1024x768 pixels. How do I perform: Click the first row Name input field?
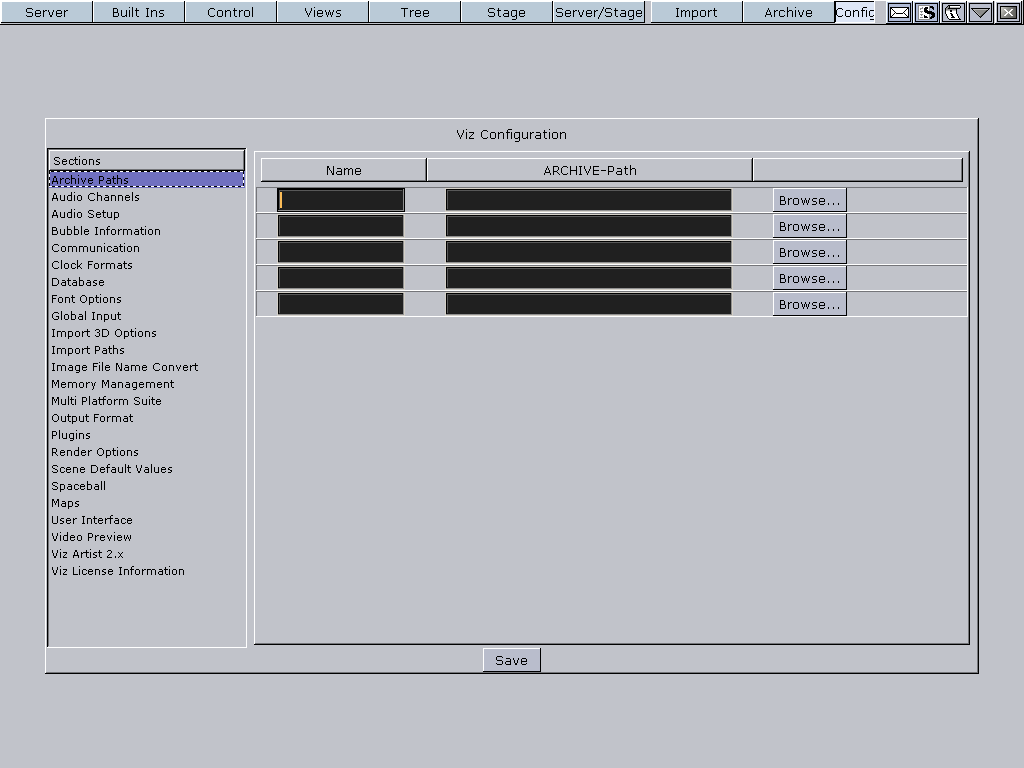point(341,200)
